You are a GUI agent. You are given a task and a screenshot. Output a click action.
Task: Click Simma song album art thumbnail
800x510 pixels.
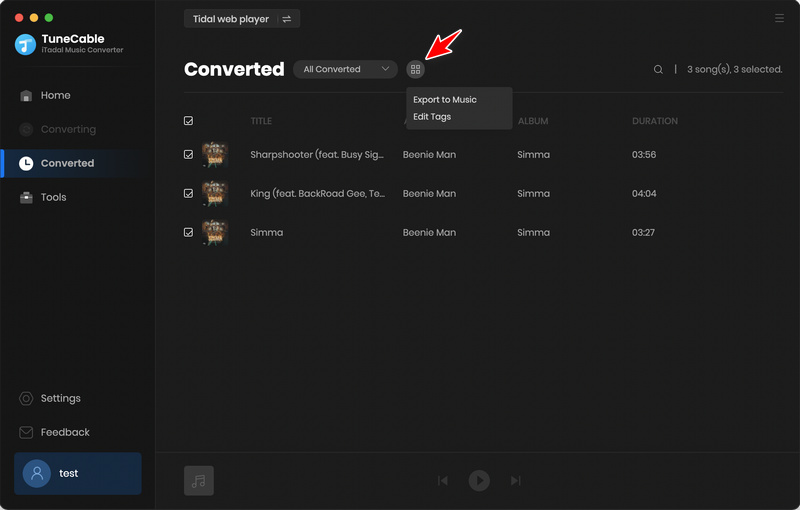coord(215,232)
